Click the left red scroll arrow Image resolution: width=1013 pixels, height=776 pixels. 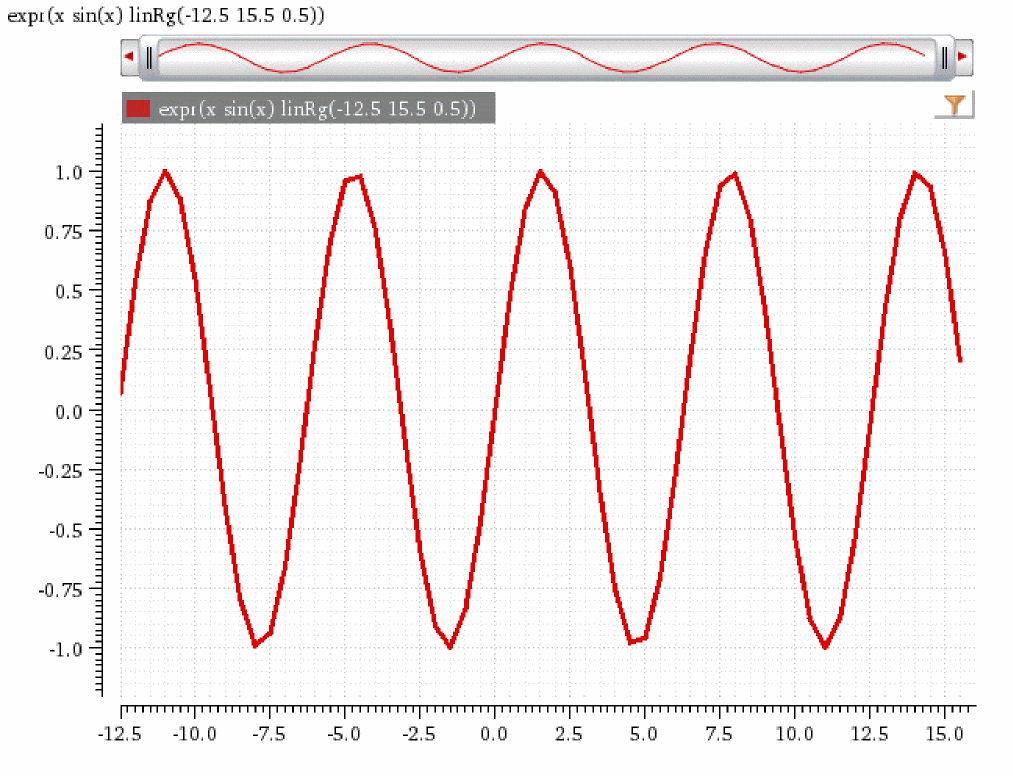[129, 57]
